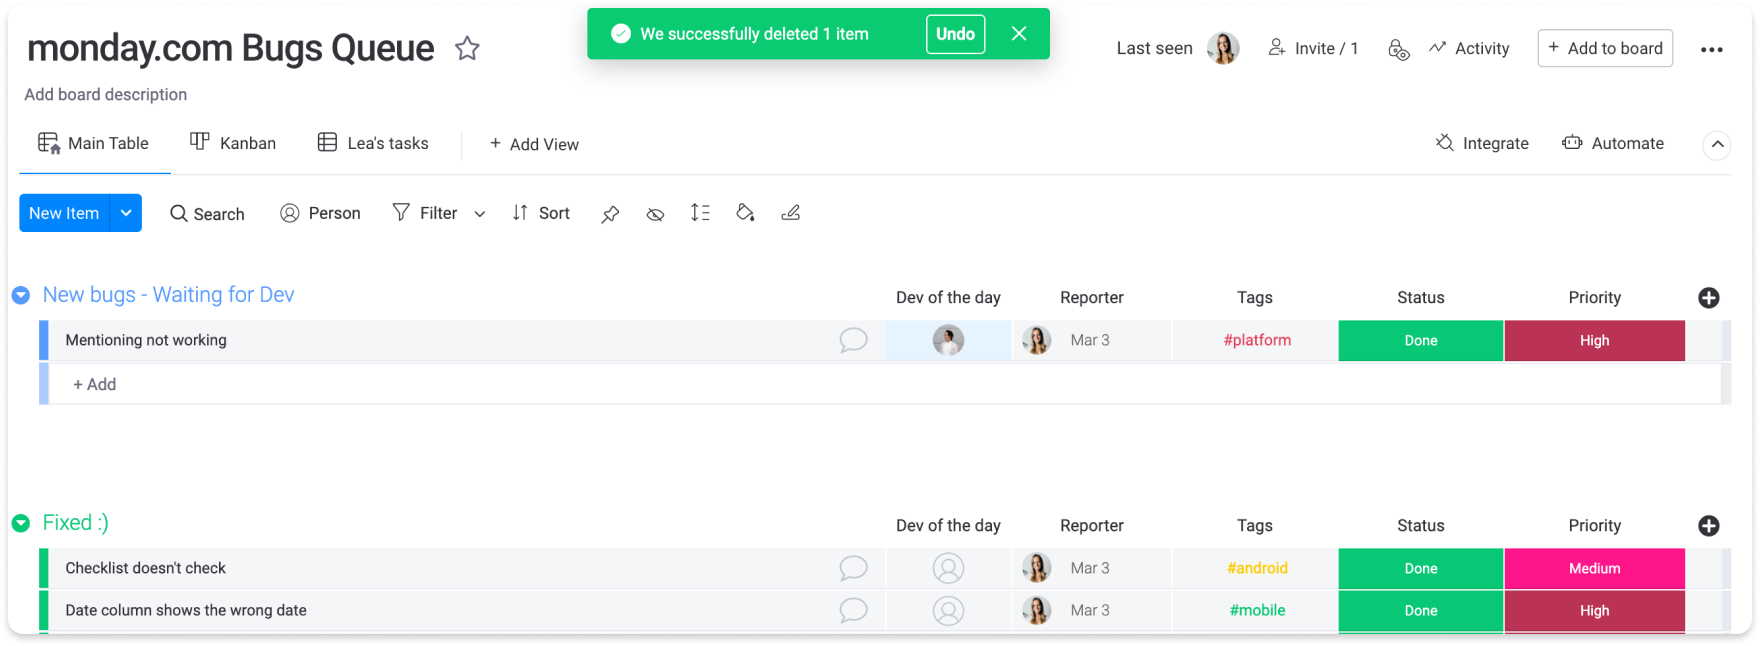Screen dimensions: 1760x646
Task: Change Done status of Date column row
Action: [x=1421, y=611]
